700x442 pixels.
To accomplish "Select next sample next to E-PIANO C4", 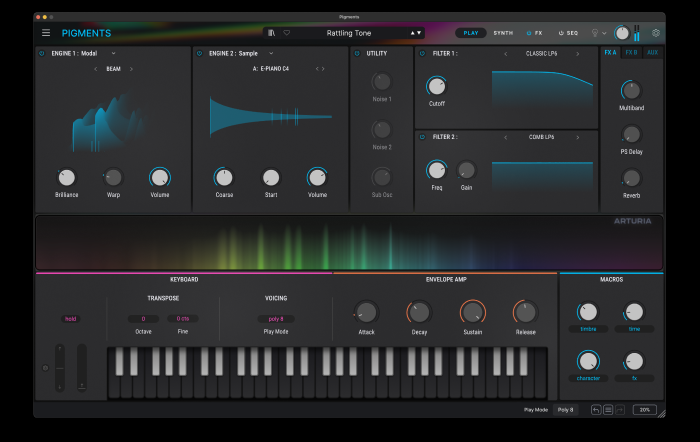I will pos(323,69).
